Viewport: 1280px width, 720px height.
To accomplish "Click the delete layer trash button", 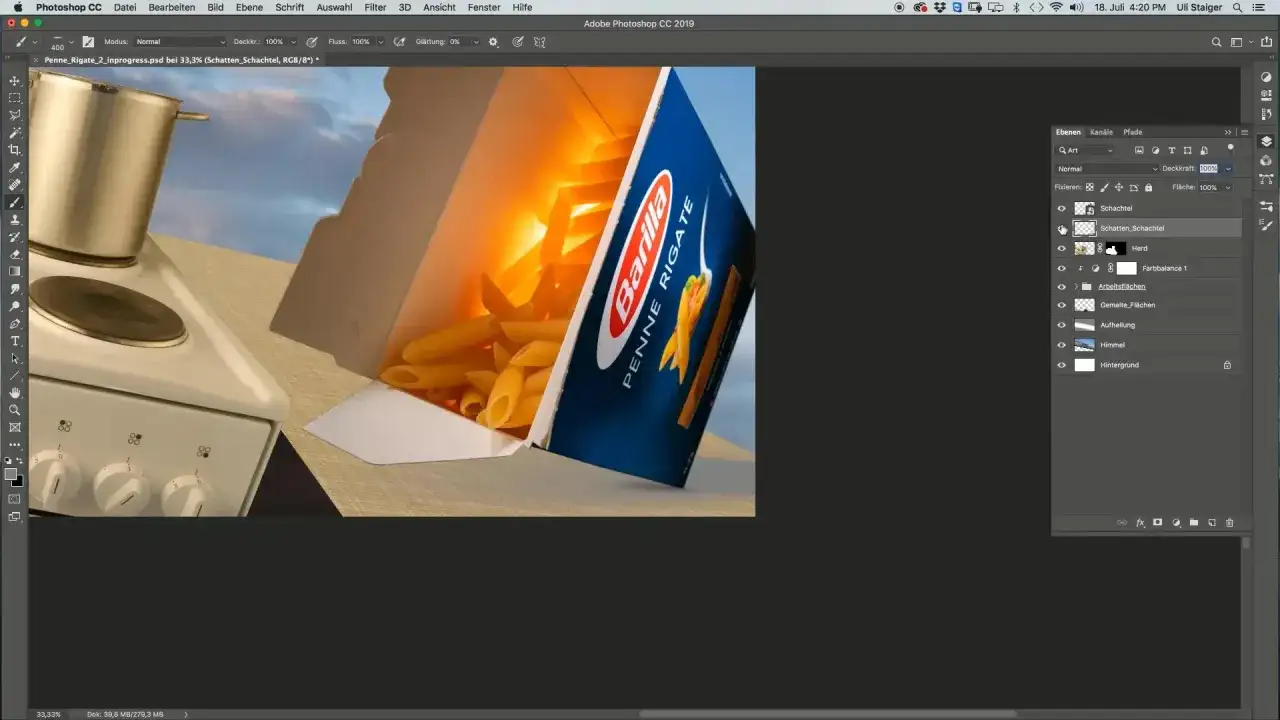I will point(1230,522).
